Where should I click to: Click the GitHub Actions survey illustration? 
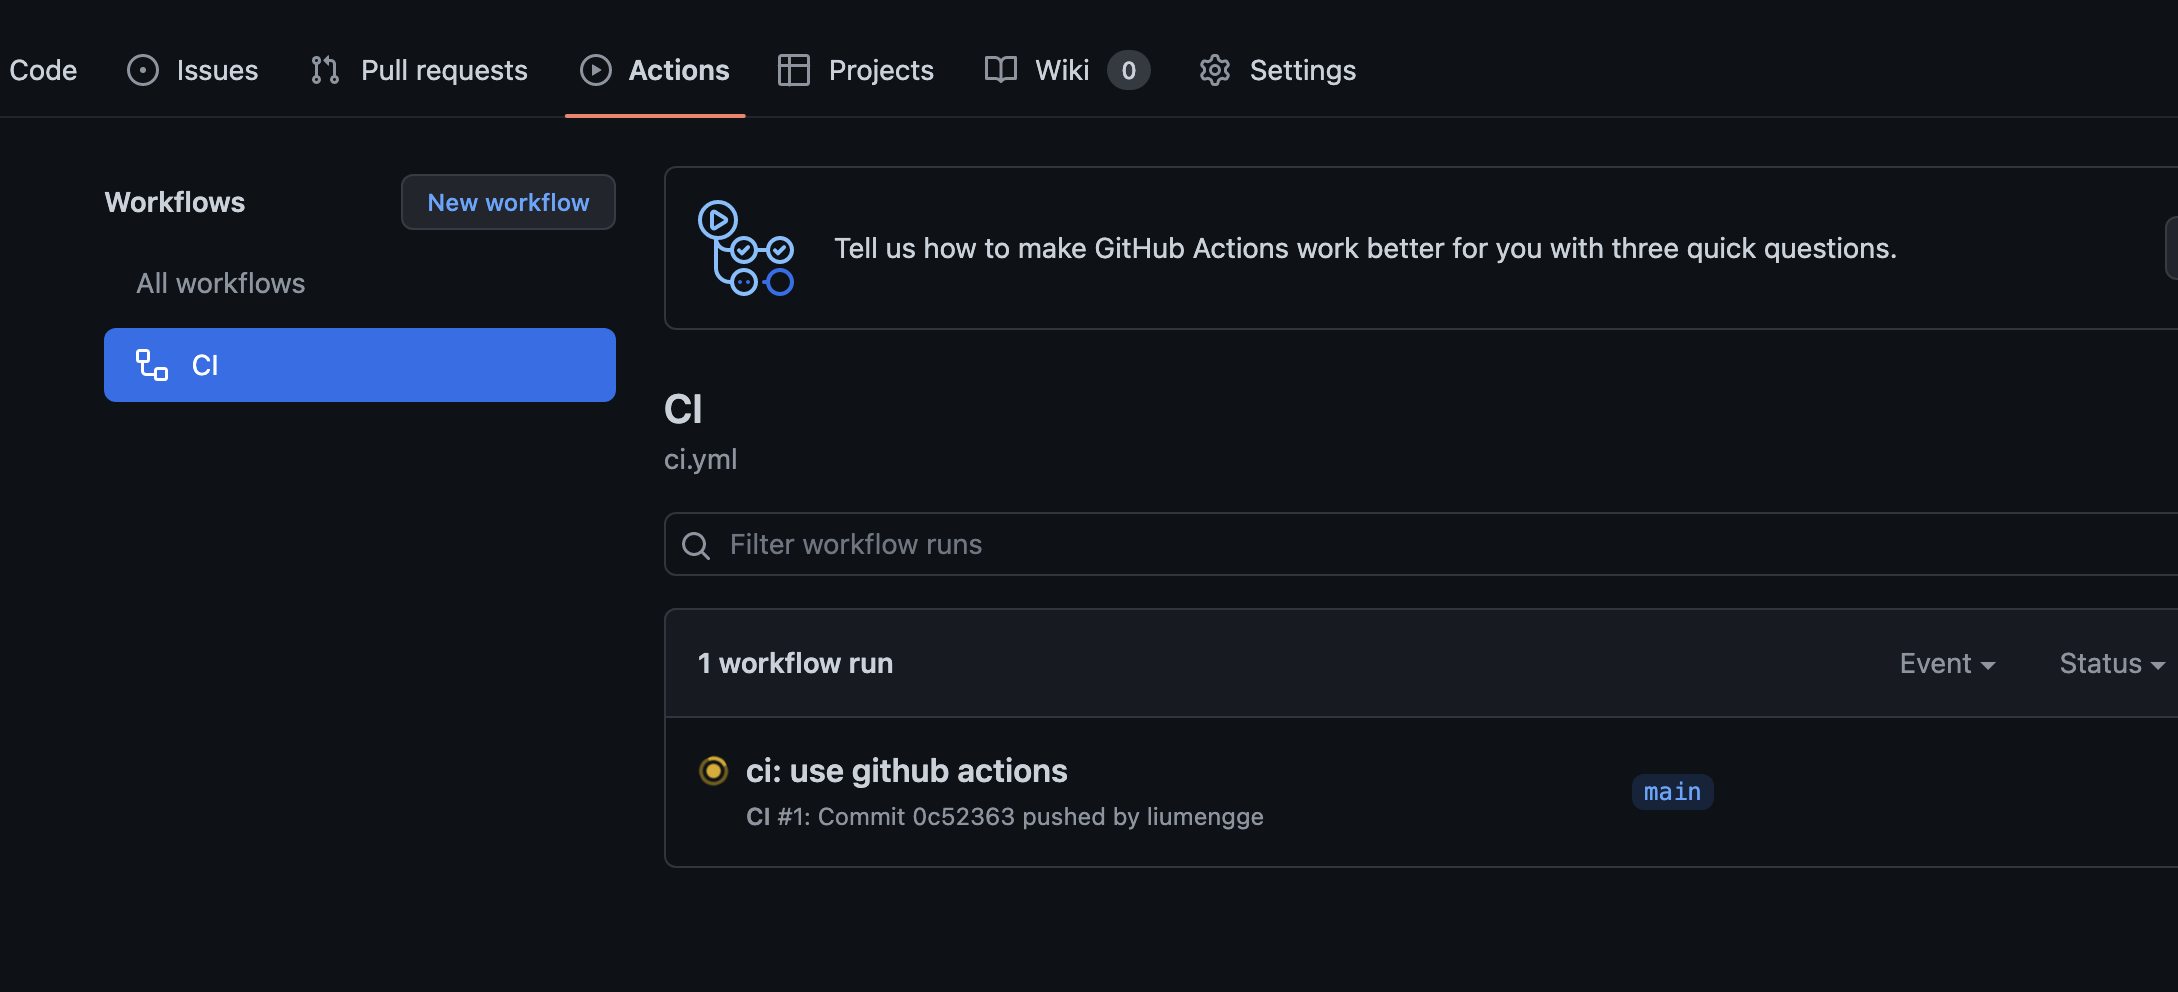(x=746, y=248)
